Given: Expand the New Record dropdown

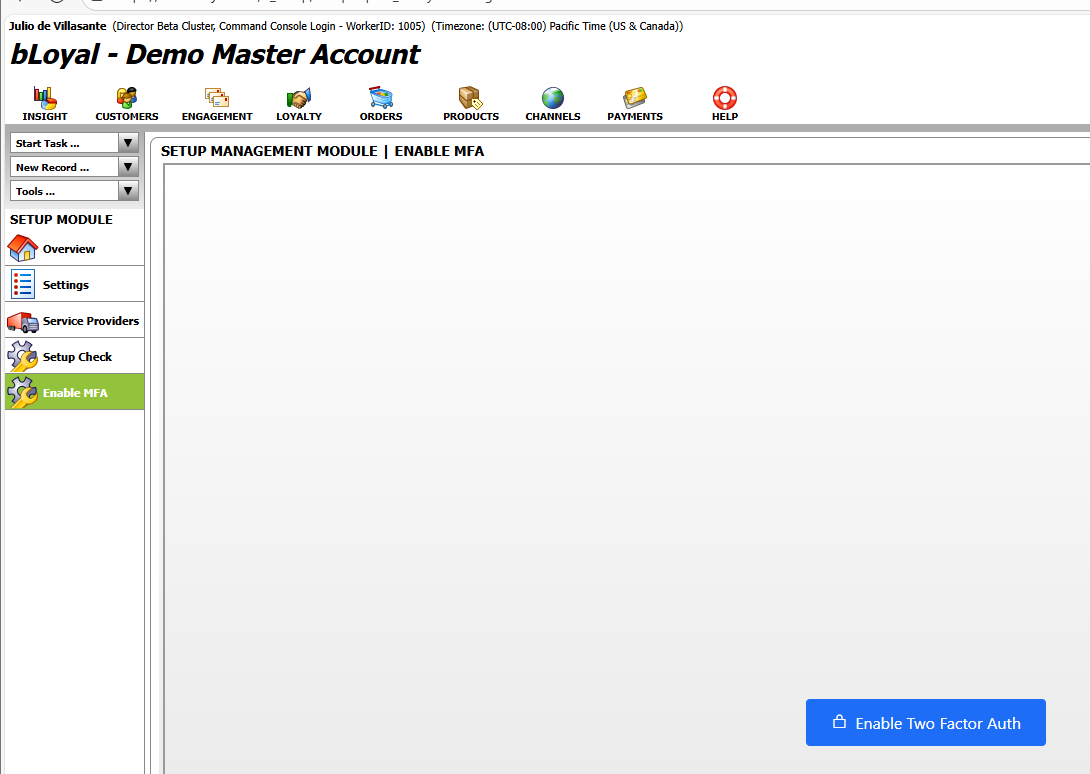Looking at the screenshot, I should click(128, 167).
